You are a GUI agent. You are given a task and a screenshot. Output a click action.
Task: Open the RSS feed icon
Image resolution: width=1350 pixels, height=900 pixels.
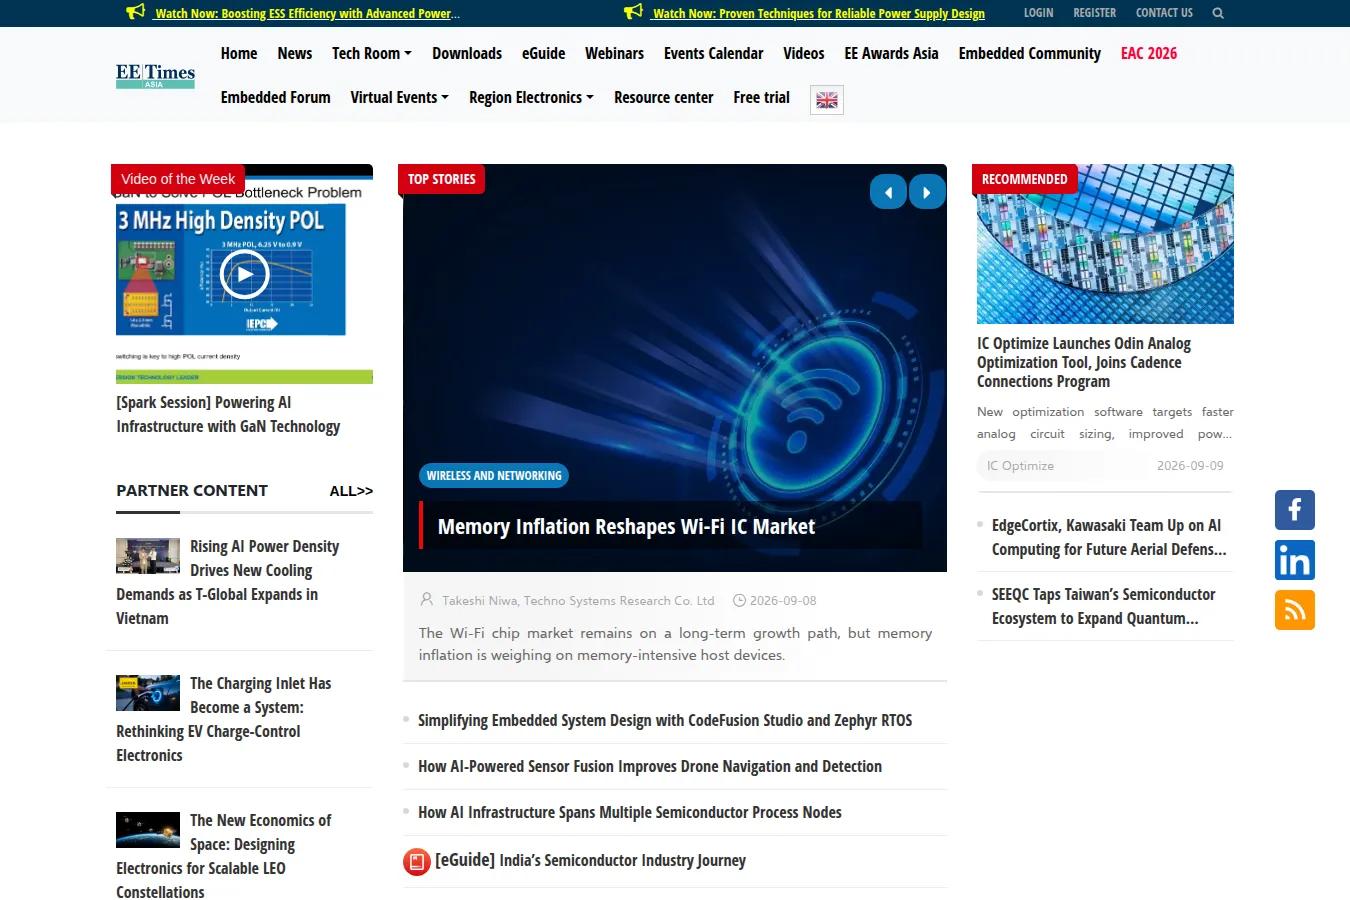1294,610
